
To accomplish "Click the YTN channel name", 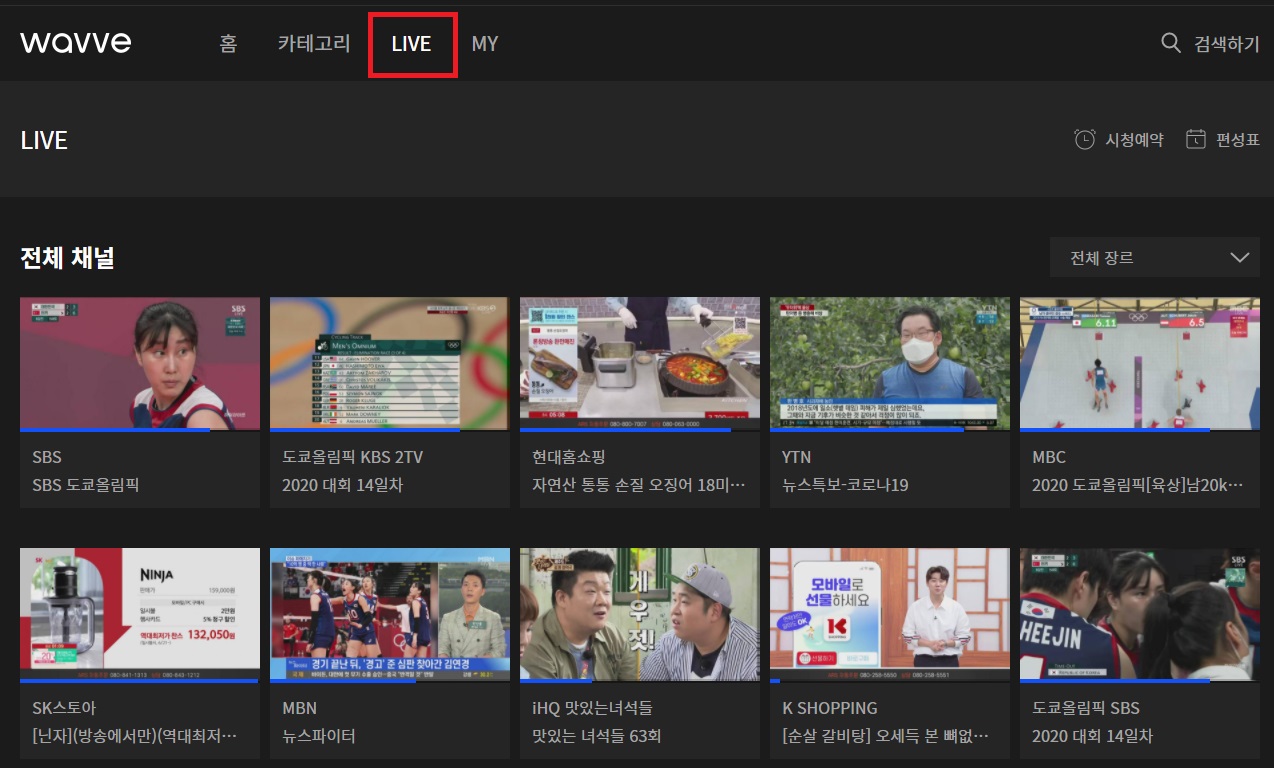I will pyautogui.click(x=797, y=457).
